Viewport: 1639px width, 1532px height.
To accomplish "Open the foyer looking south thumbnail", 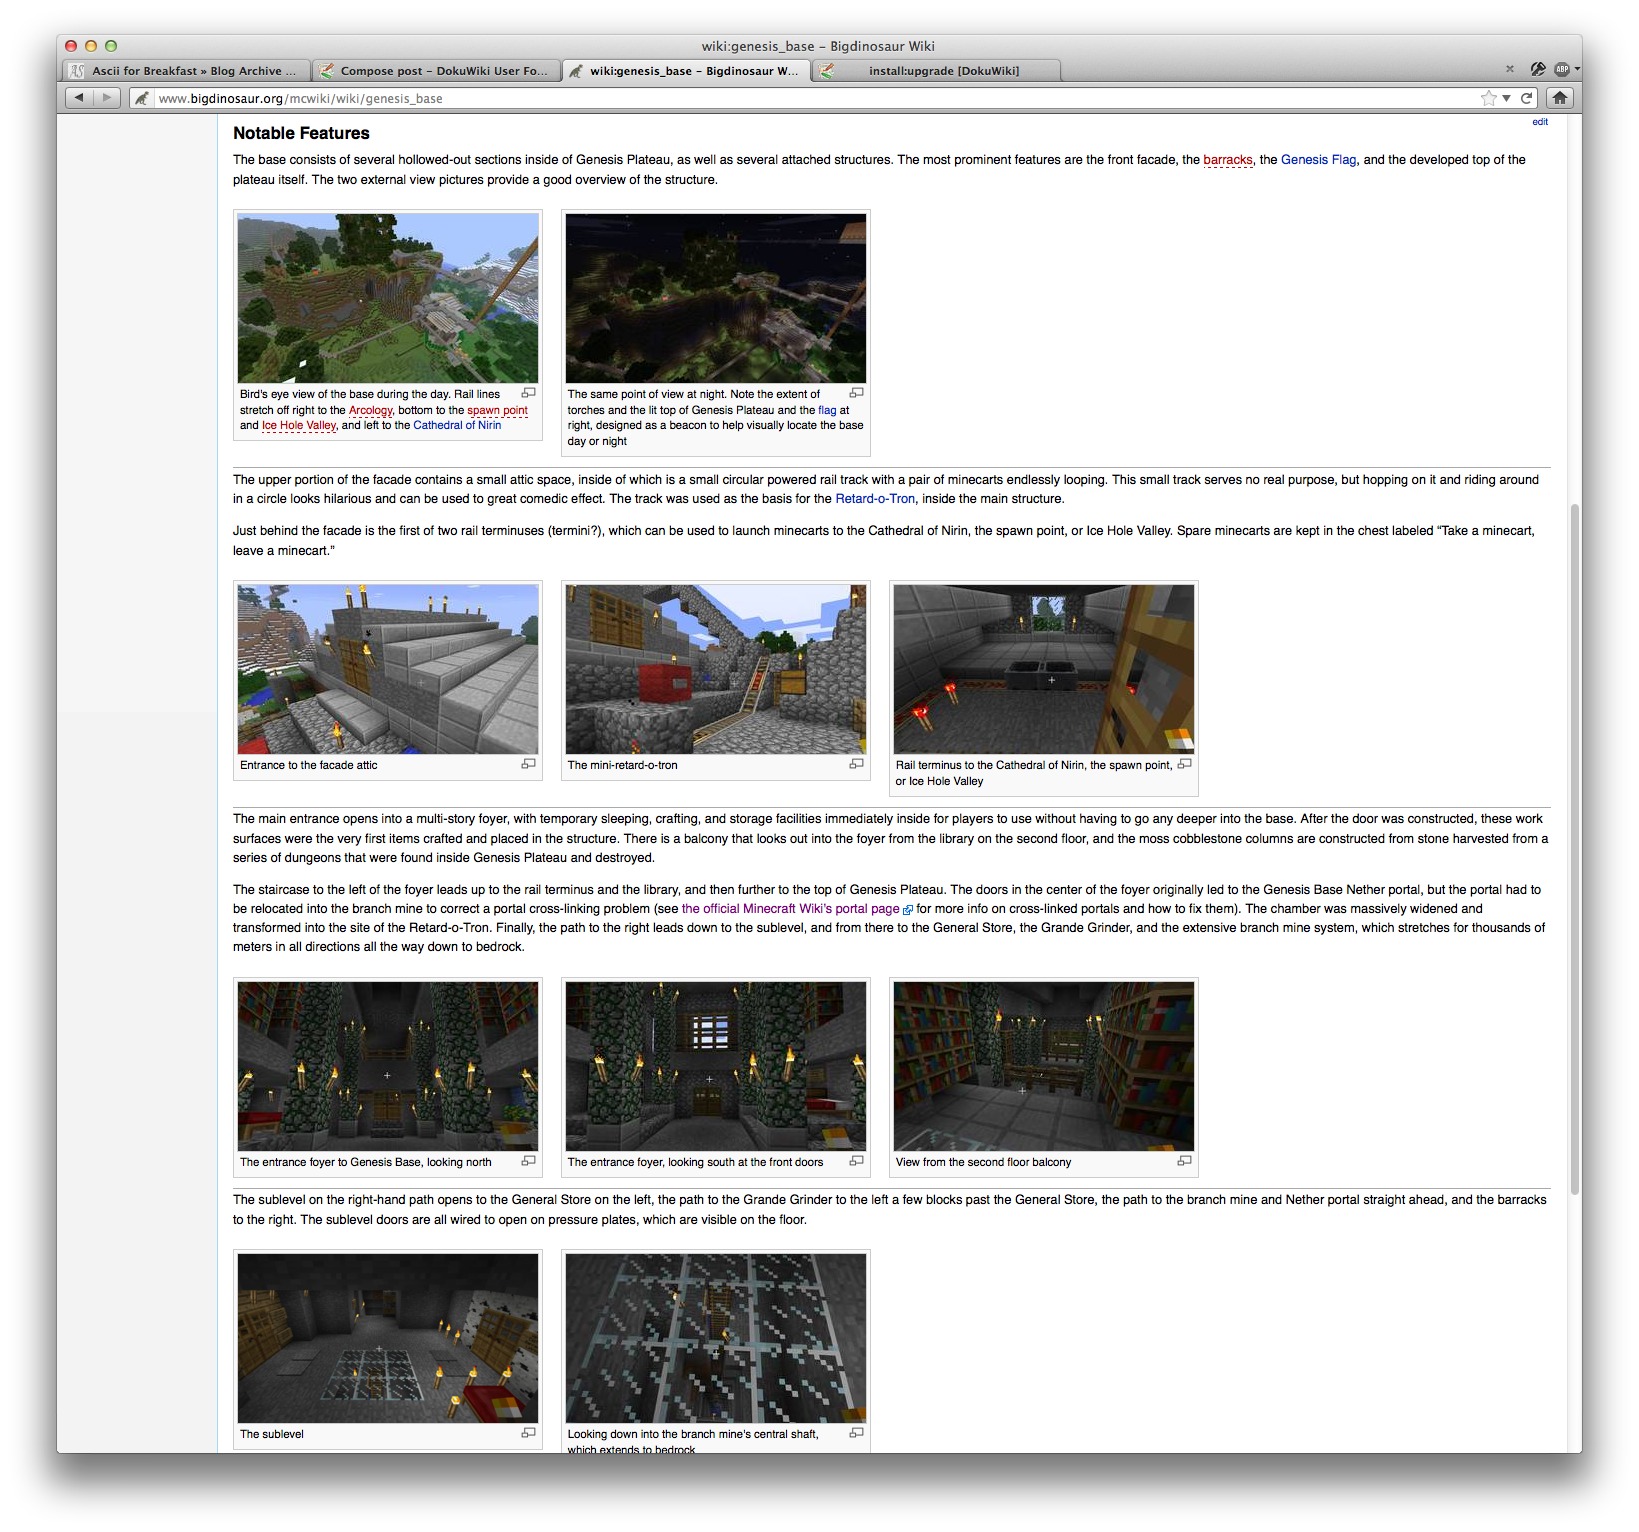I will click(716, 1066).
